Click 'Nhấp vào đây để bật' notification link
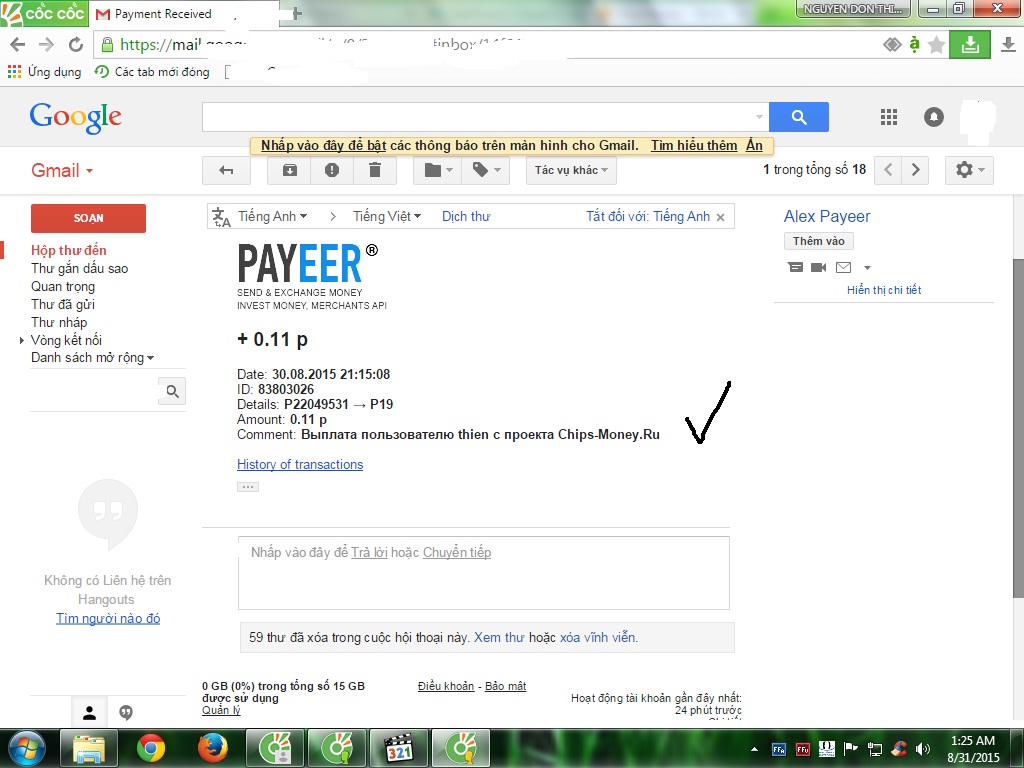Viewport: 1024px width, 768px height. click(323, 146)
